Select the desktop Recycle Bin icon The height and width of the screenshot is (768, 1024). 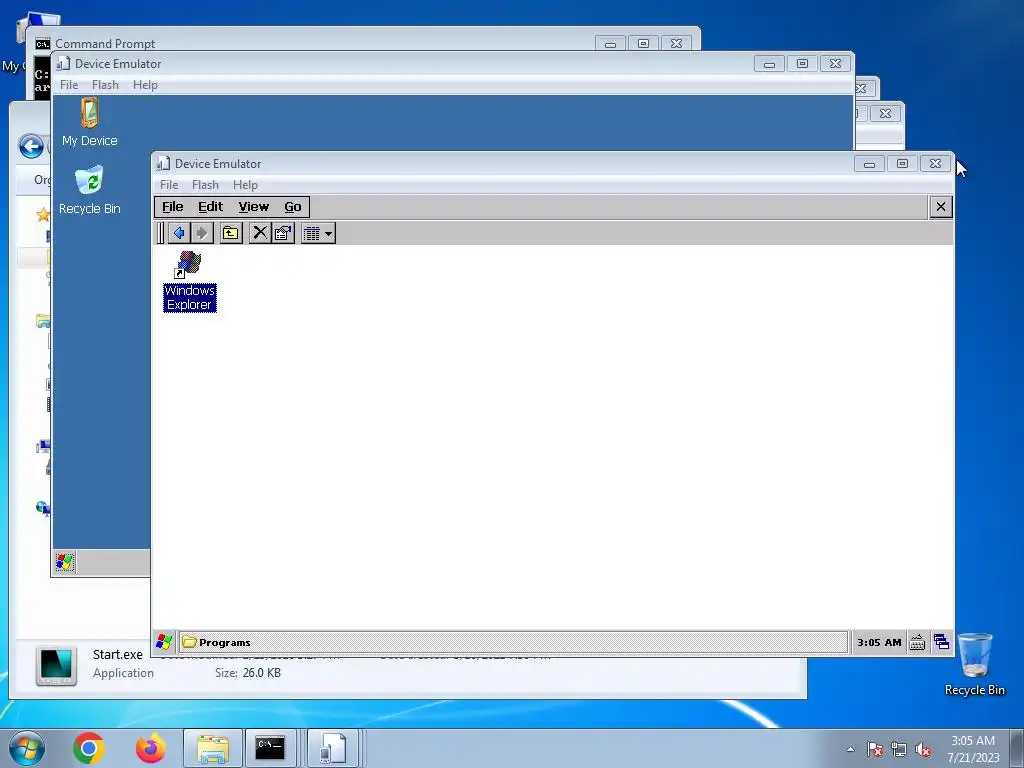point(974,664)
